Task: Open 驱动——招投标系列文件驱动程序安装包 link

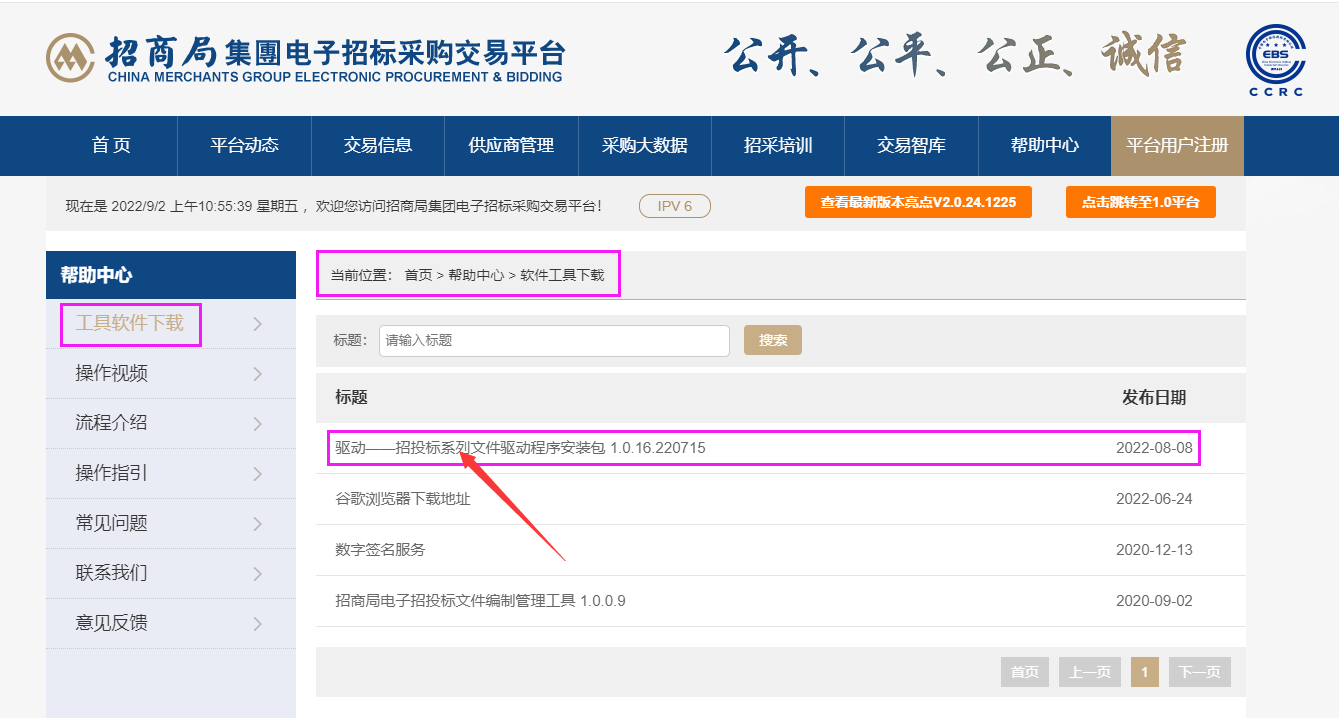Action: click(520, 448)
